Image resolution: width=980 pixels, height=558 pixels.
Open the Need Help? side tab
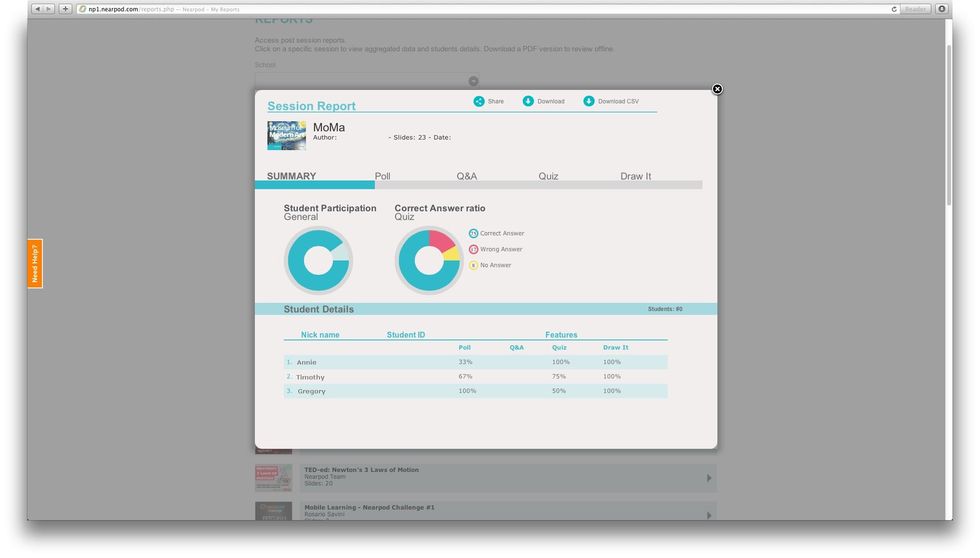tap(35, 264)
